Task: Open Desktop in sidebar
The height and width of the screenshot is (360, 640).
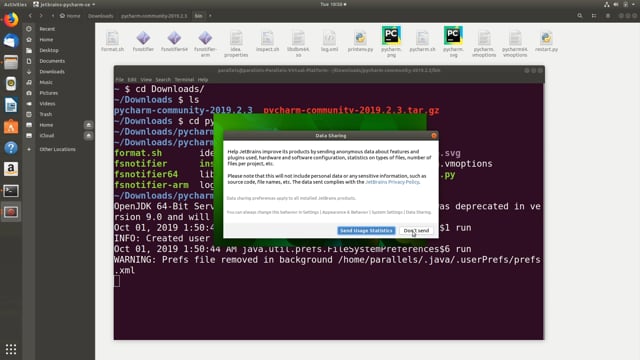Action: (49, 50)
